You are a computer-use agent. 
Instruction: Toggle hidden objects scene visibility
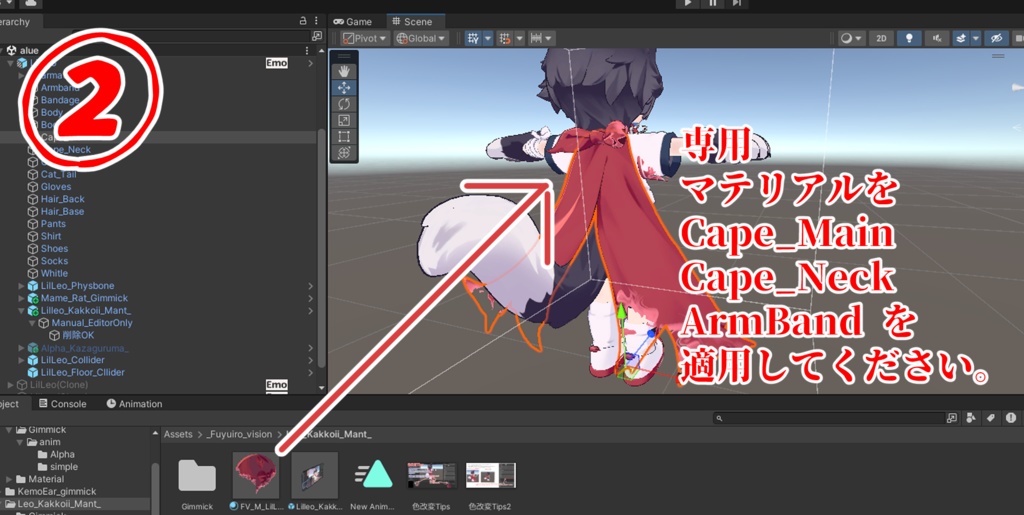(x=997, y=39)
